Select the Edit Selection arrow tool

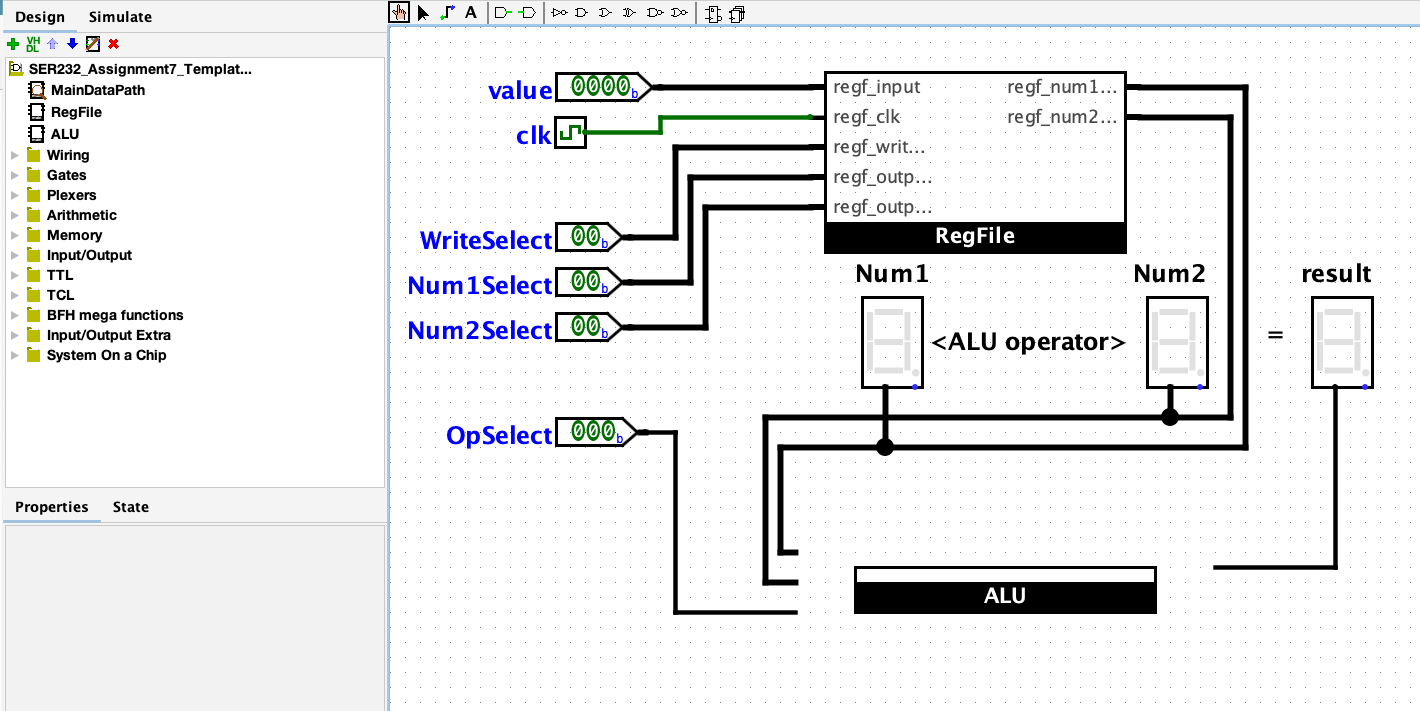pos(423,12)
